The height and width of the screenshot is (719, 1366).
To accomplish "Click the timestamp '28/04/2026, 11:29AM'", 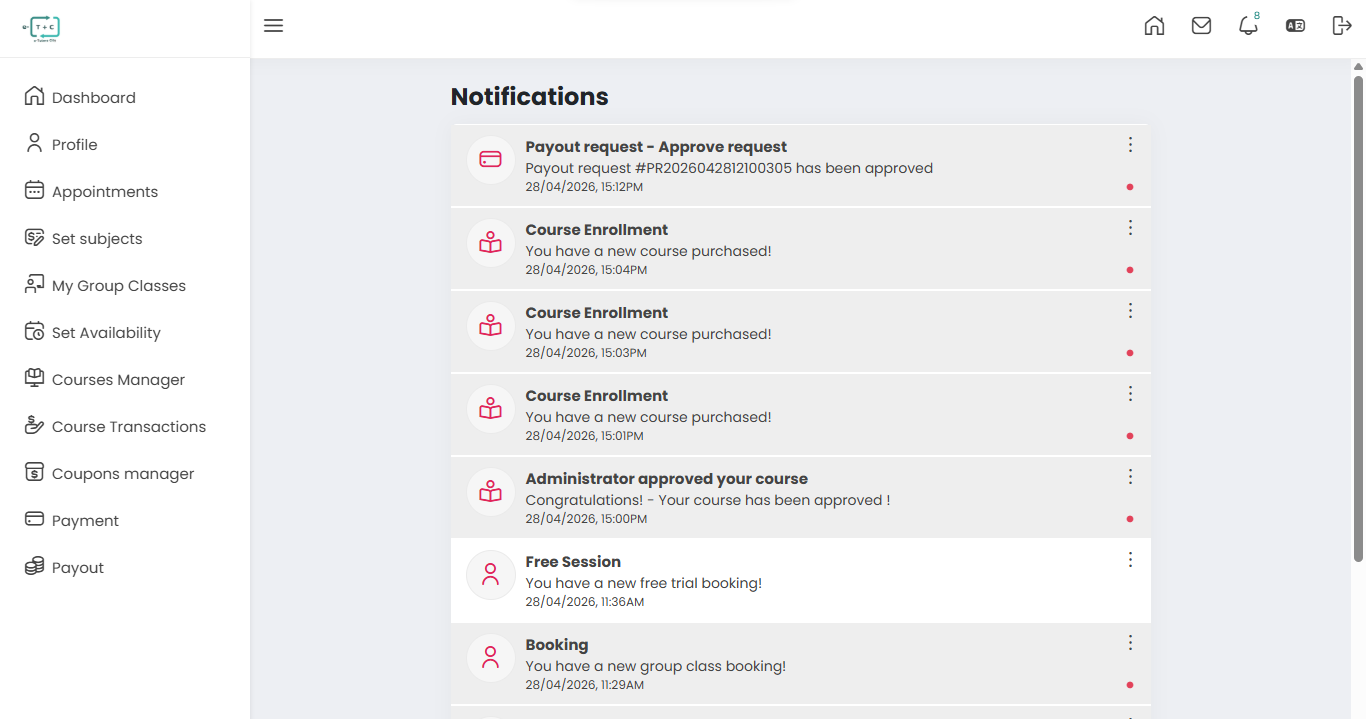I will 585,685.
